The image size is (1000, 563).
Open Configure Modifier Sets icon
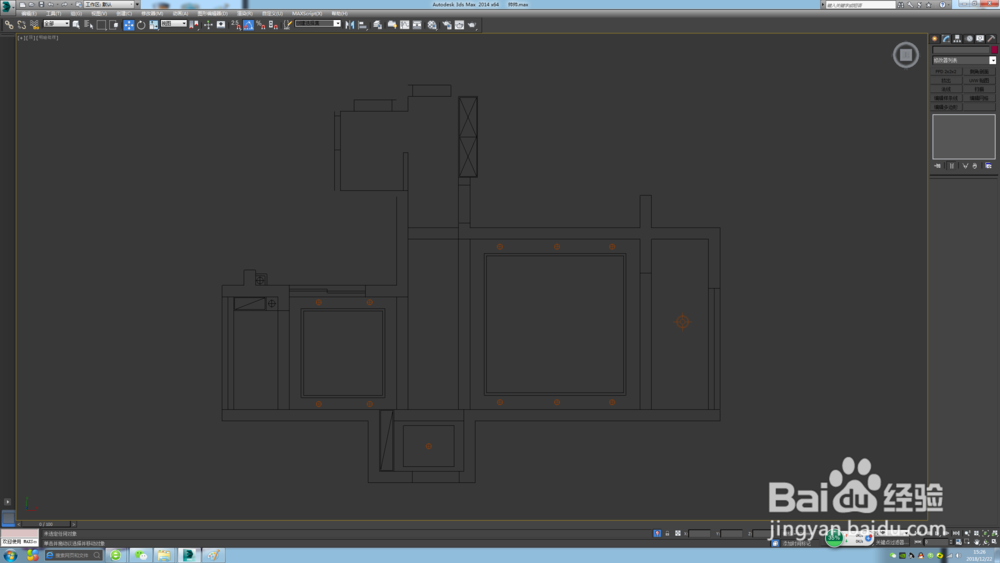(x=989, y=166)
